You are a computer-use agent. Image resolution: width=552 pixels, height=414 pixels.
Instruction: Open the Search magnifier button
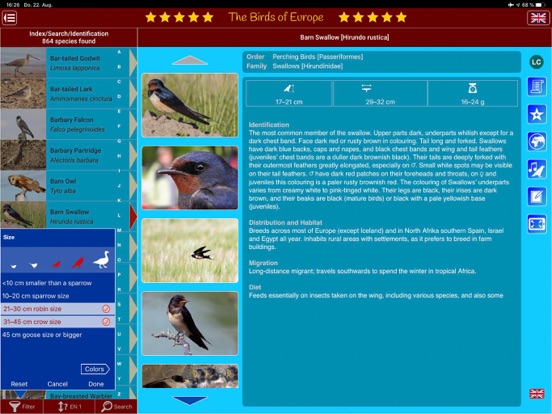click(x=116, y=407)
